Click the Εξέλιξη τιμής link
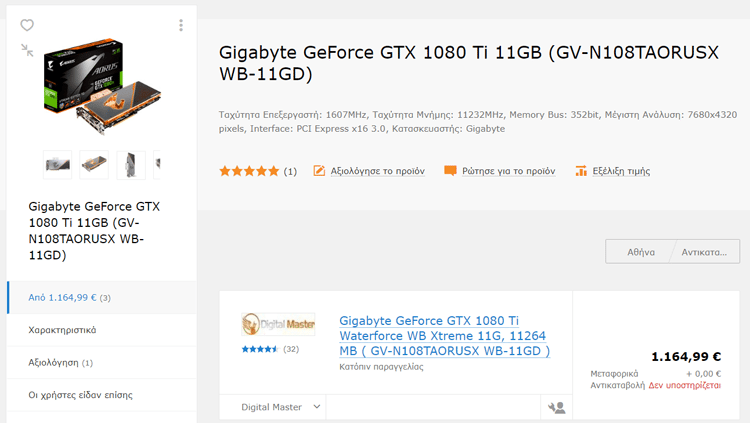Image resolution: width=750 pixels, height=423 pixels. click(620, 171)
